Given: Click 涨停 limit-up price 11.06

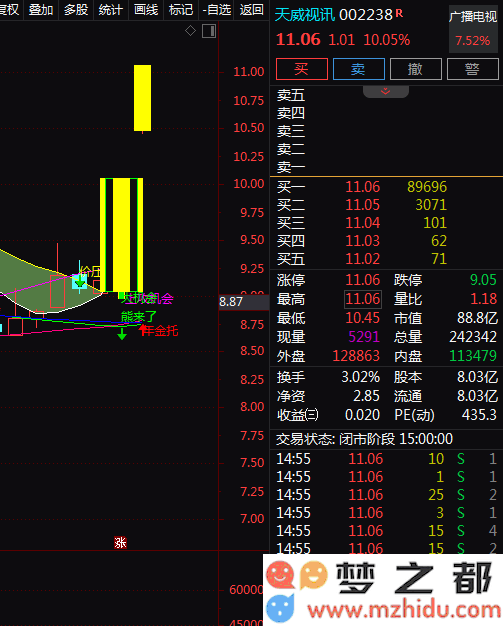Looking at the screenshot, I should pos(362,280).
